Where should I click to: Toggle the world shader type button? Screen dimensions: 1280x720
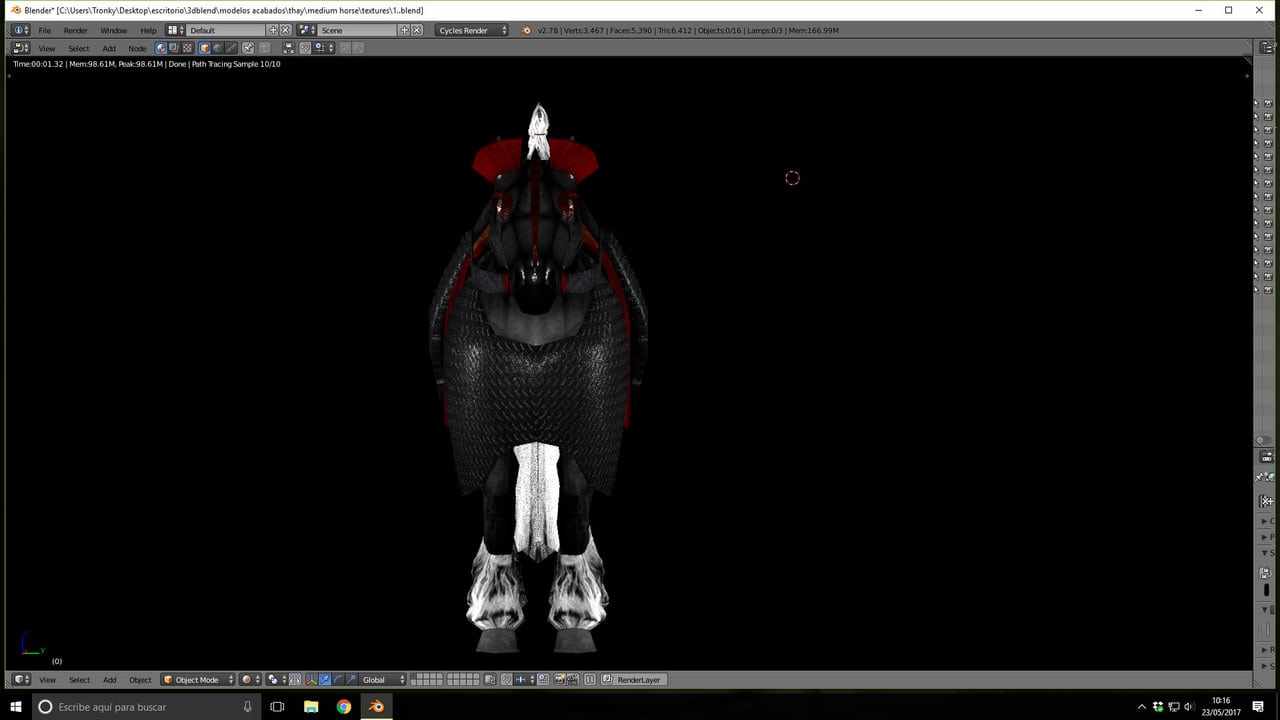(x=218, y=48)
